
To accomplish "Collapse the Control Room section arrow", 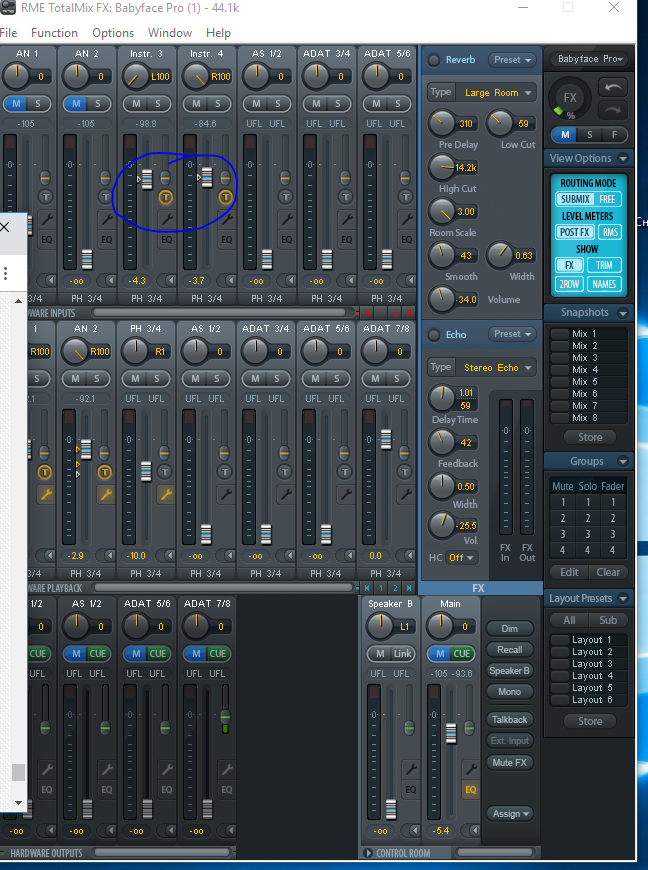I will coord(367,853).
